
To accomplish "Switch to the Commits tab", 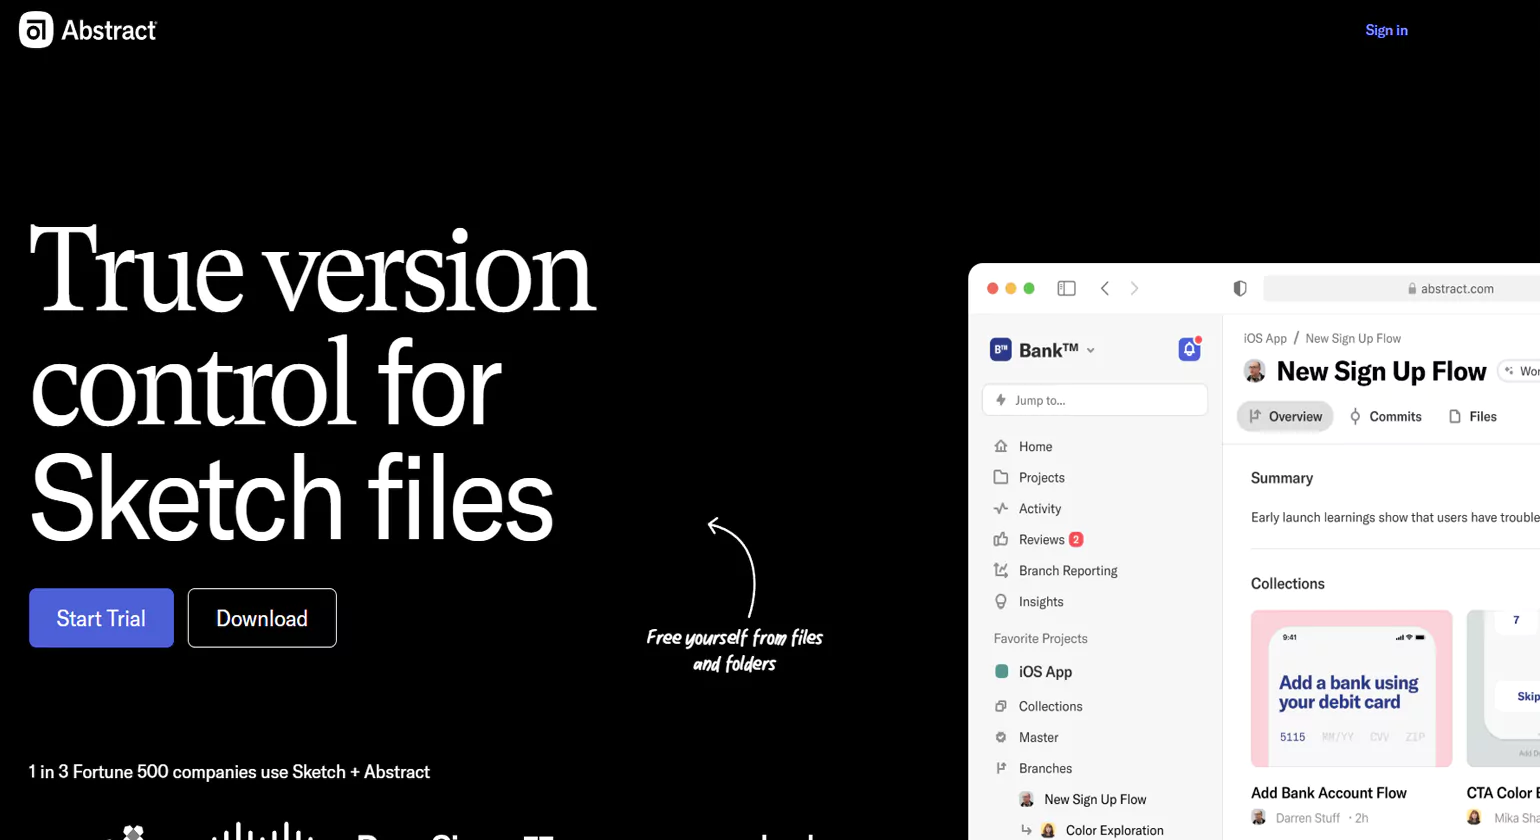I will pos(1385,417).
